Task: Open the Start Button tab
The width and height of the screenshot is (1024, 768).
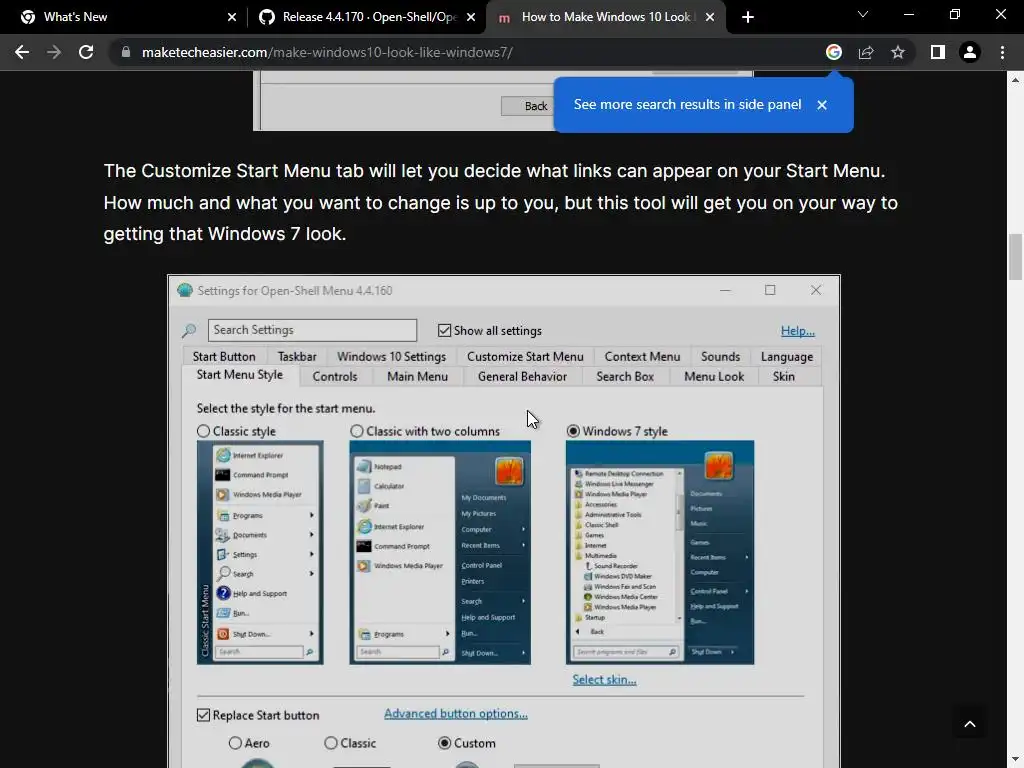Action: [x=224, y=357]
